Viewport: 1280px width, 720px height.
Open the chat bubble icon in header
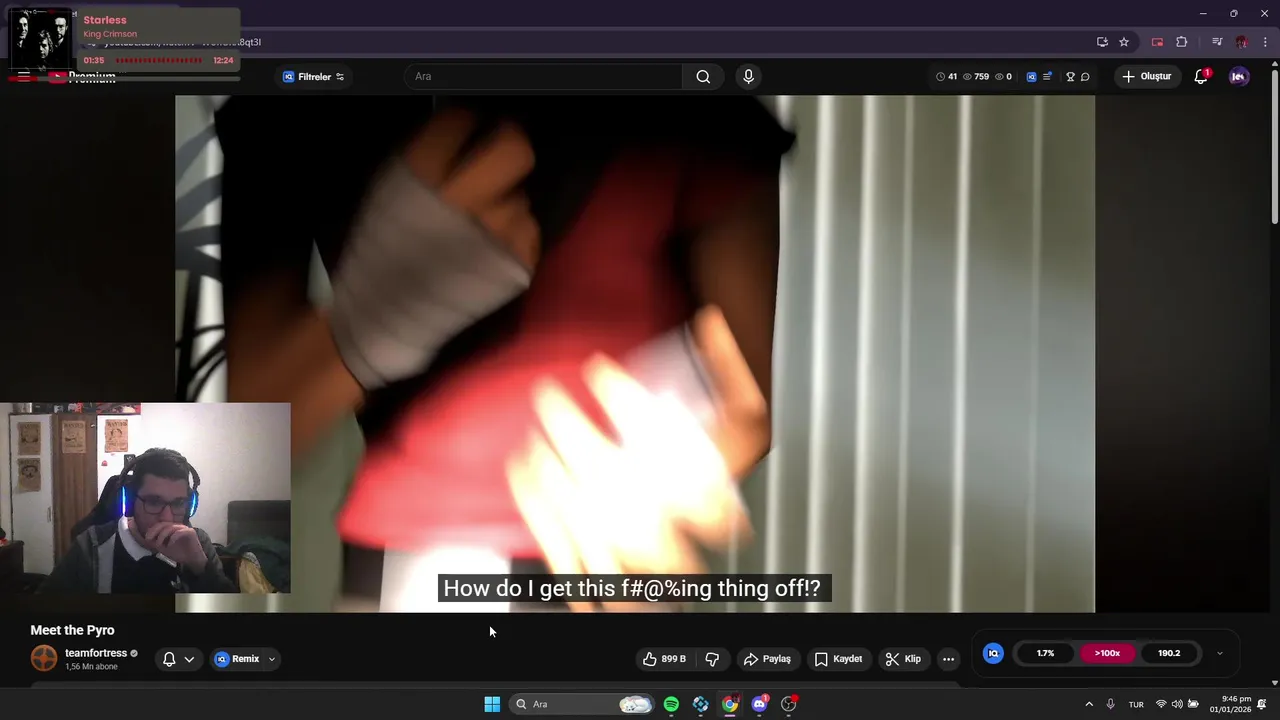(x=1085, y=77)
